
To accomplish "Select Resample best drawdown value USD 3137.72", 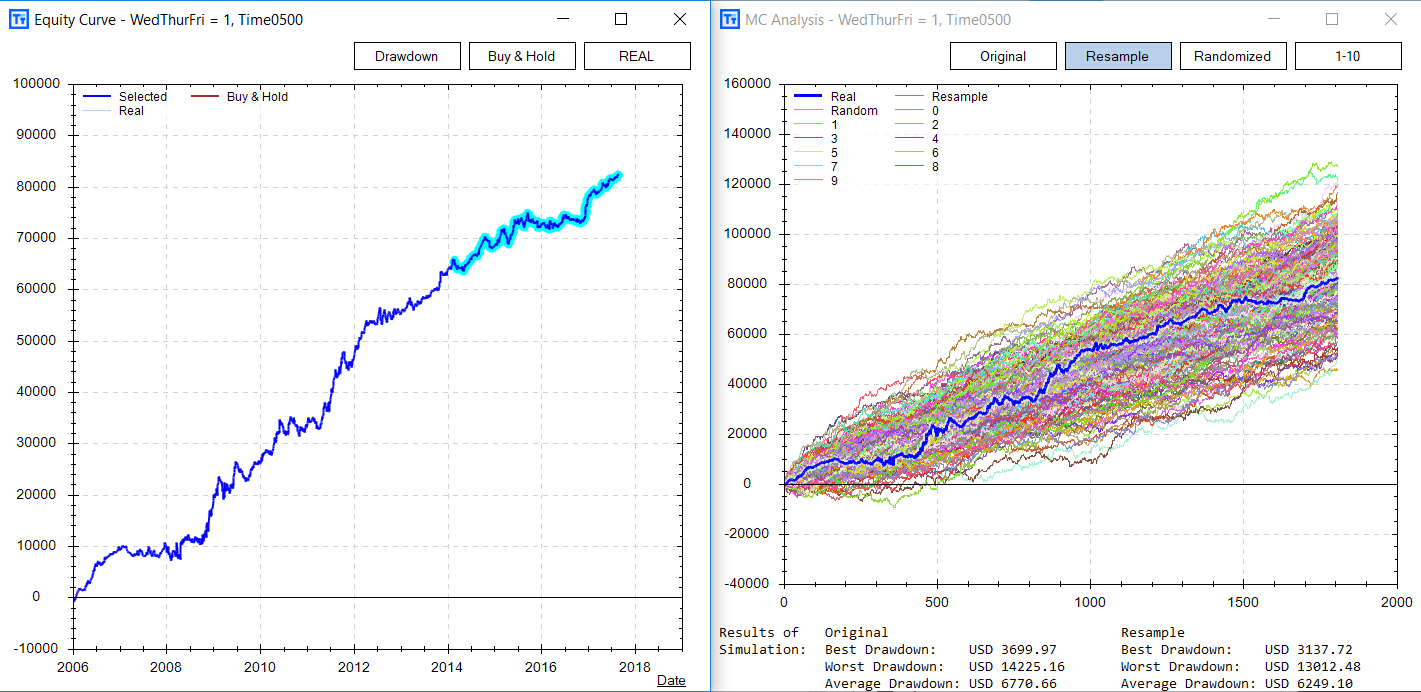I will (x=1309, y=650).
